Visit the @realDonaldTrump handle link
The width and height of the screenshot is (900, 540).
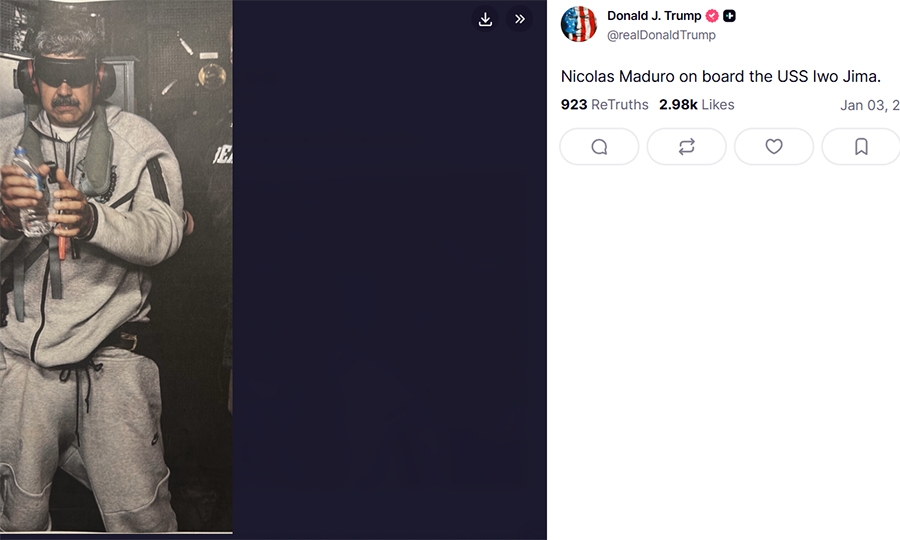tap(661, 35)
